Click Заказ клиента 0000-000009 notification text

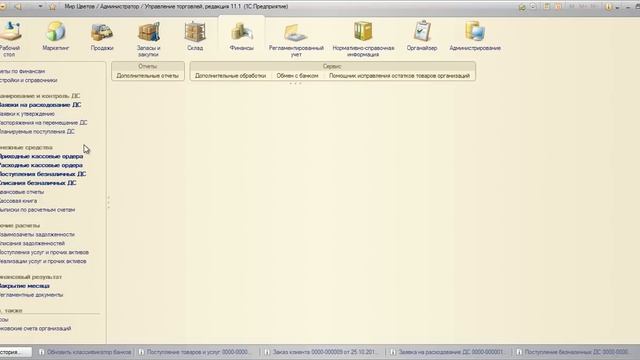tap(324, 352)
